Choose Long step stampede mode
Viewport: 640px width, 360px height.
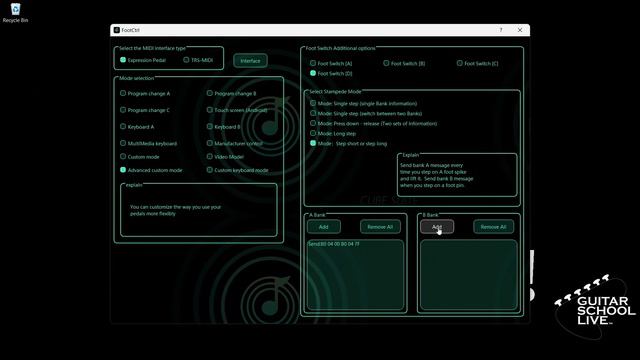tap(333, 133)
